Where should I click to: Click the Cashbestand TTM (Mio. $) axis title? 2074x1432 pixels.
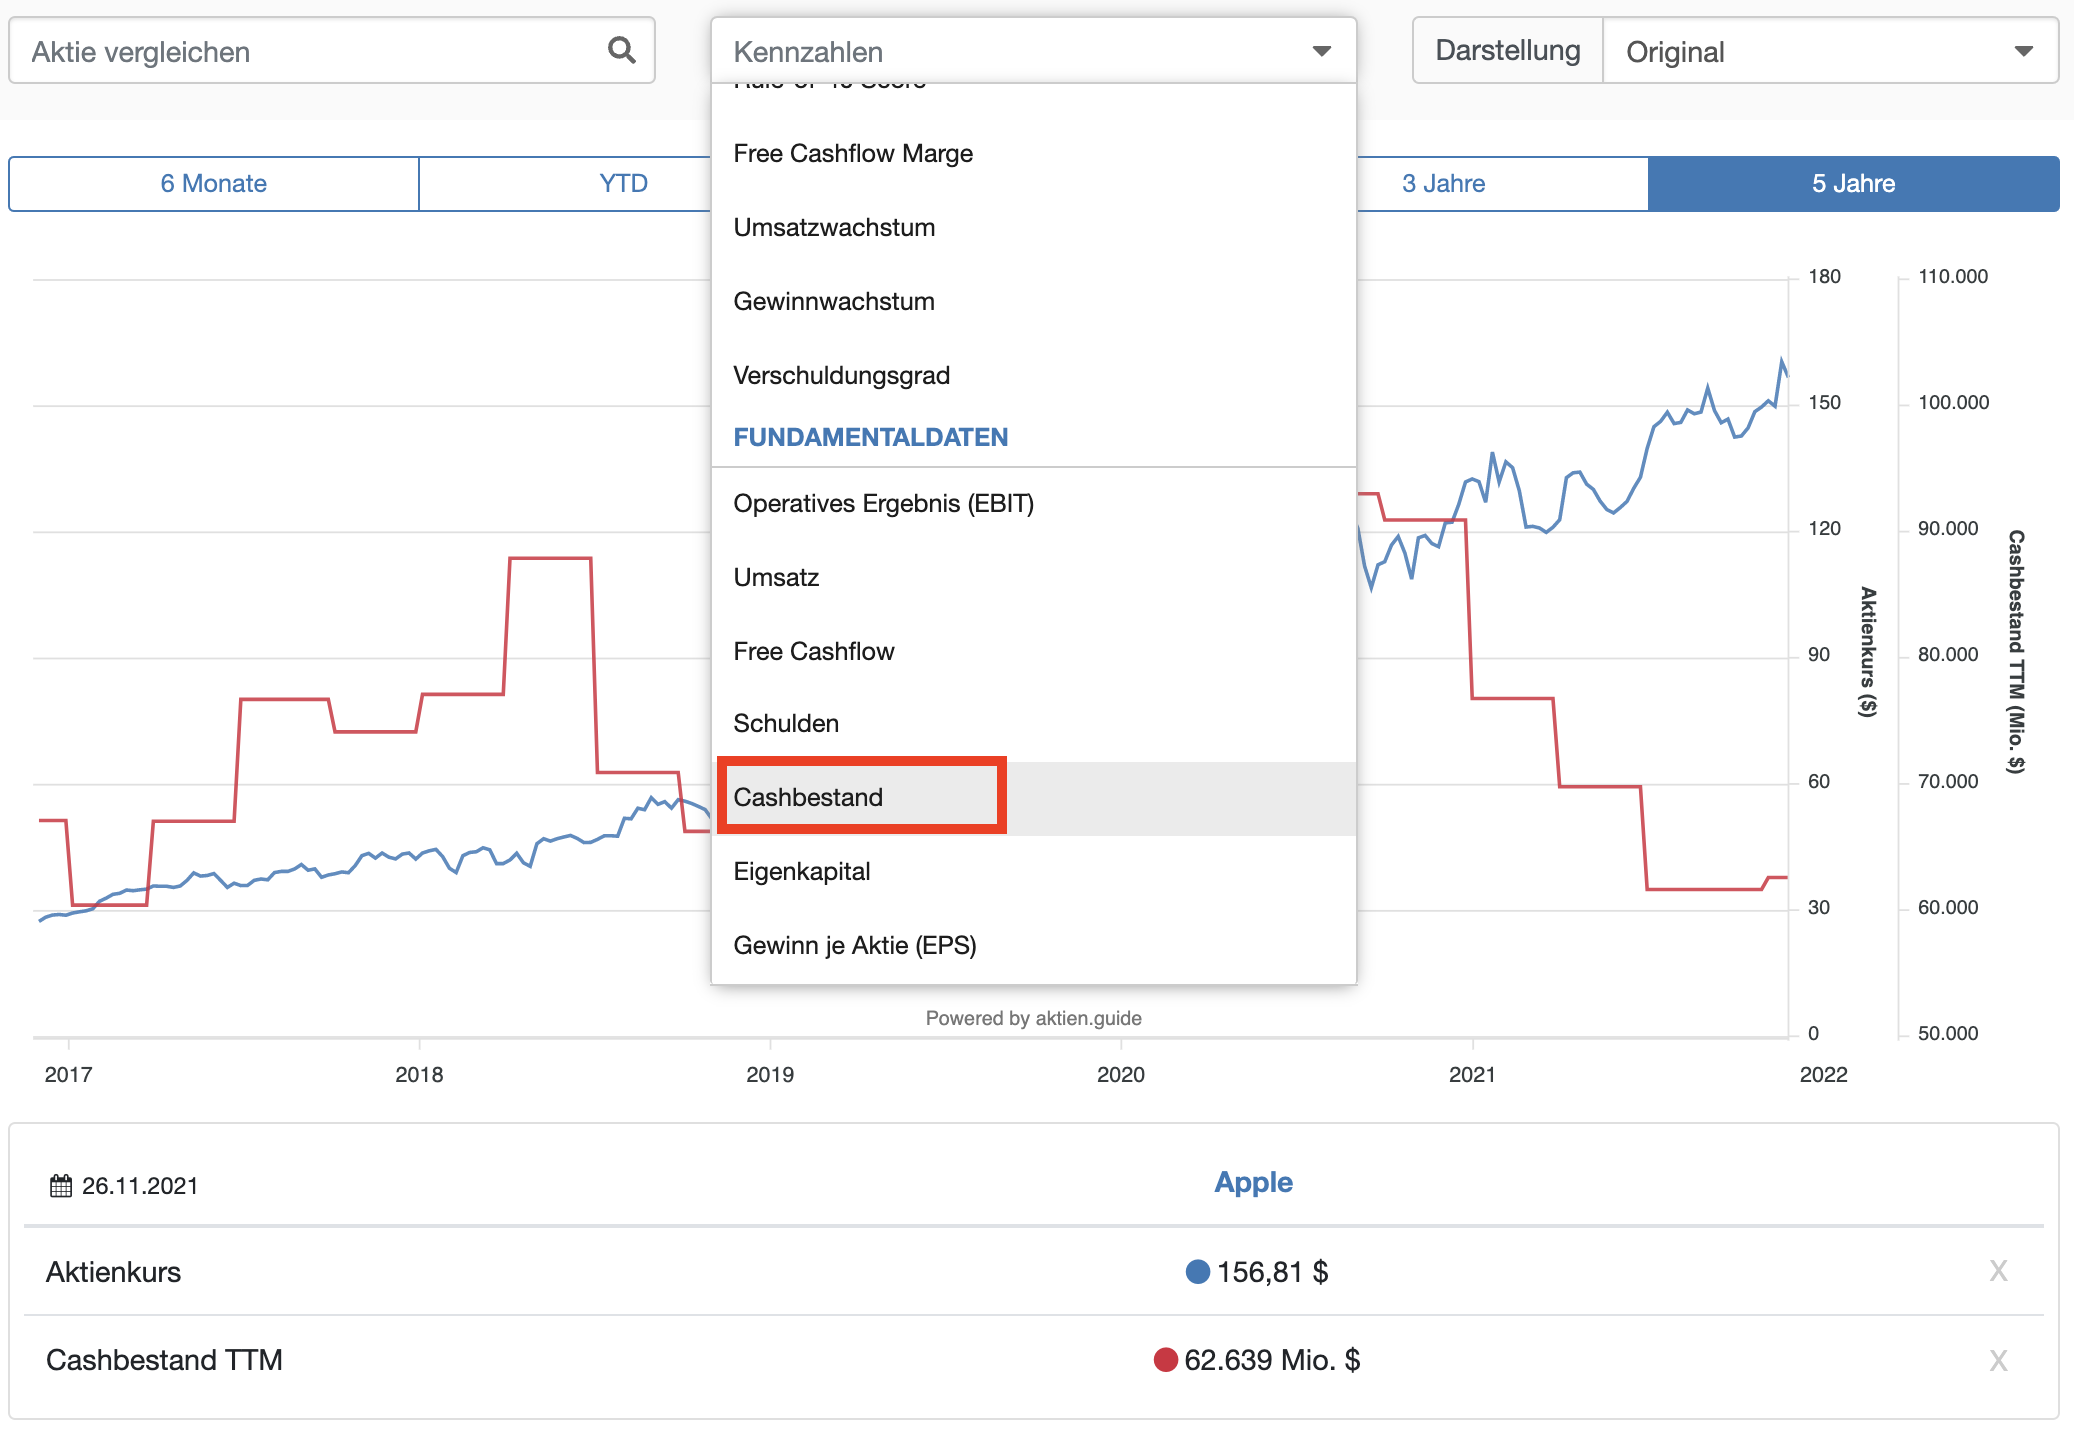click(x=2016, y=652)
